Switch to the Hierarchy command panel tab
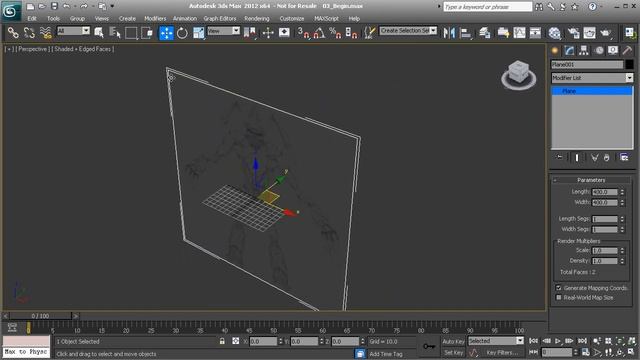This screenshot has width=640, height=360. click(584, 51)
